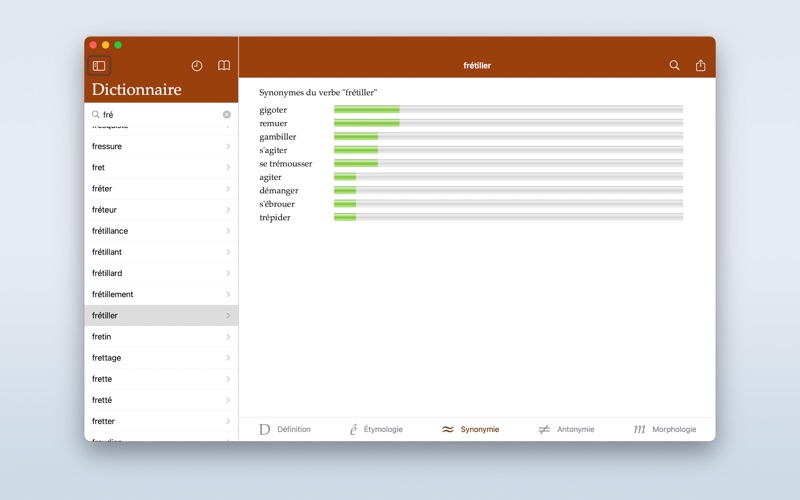Click the synonym 'se trémousser'

coord(286,164)
